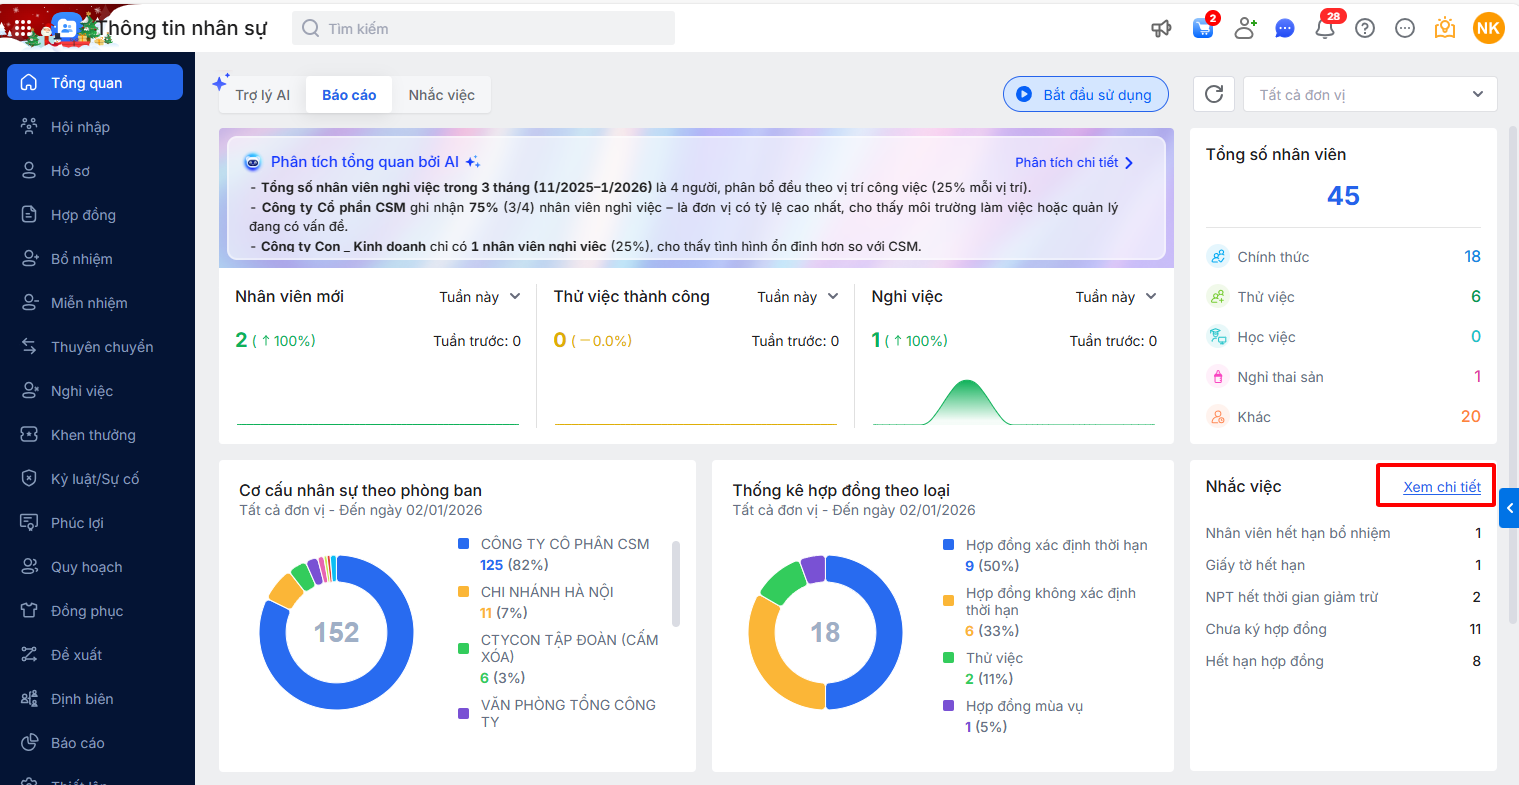Screen dimensions: 1519x785
Task: Click blue CÔNG TY CỔ PHẦN CSM legend swatch
Action: point(464,544)
